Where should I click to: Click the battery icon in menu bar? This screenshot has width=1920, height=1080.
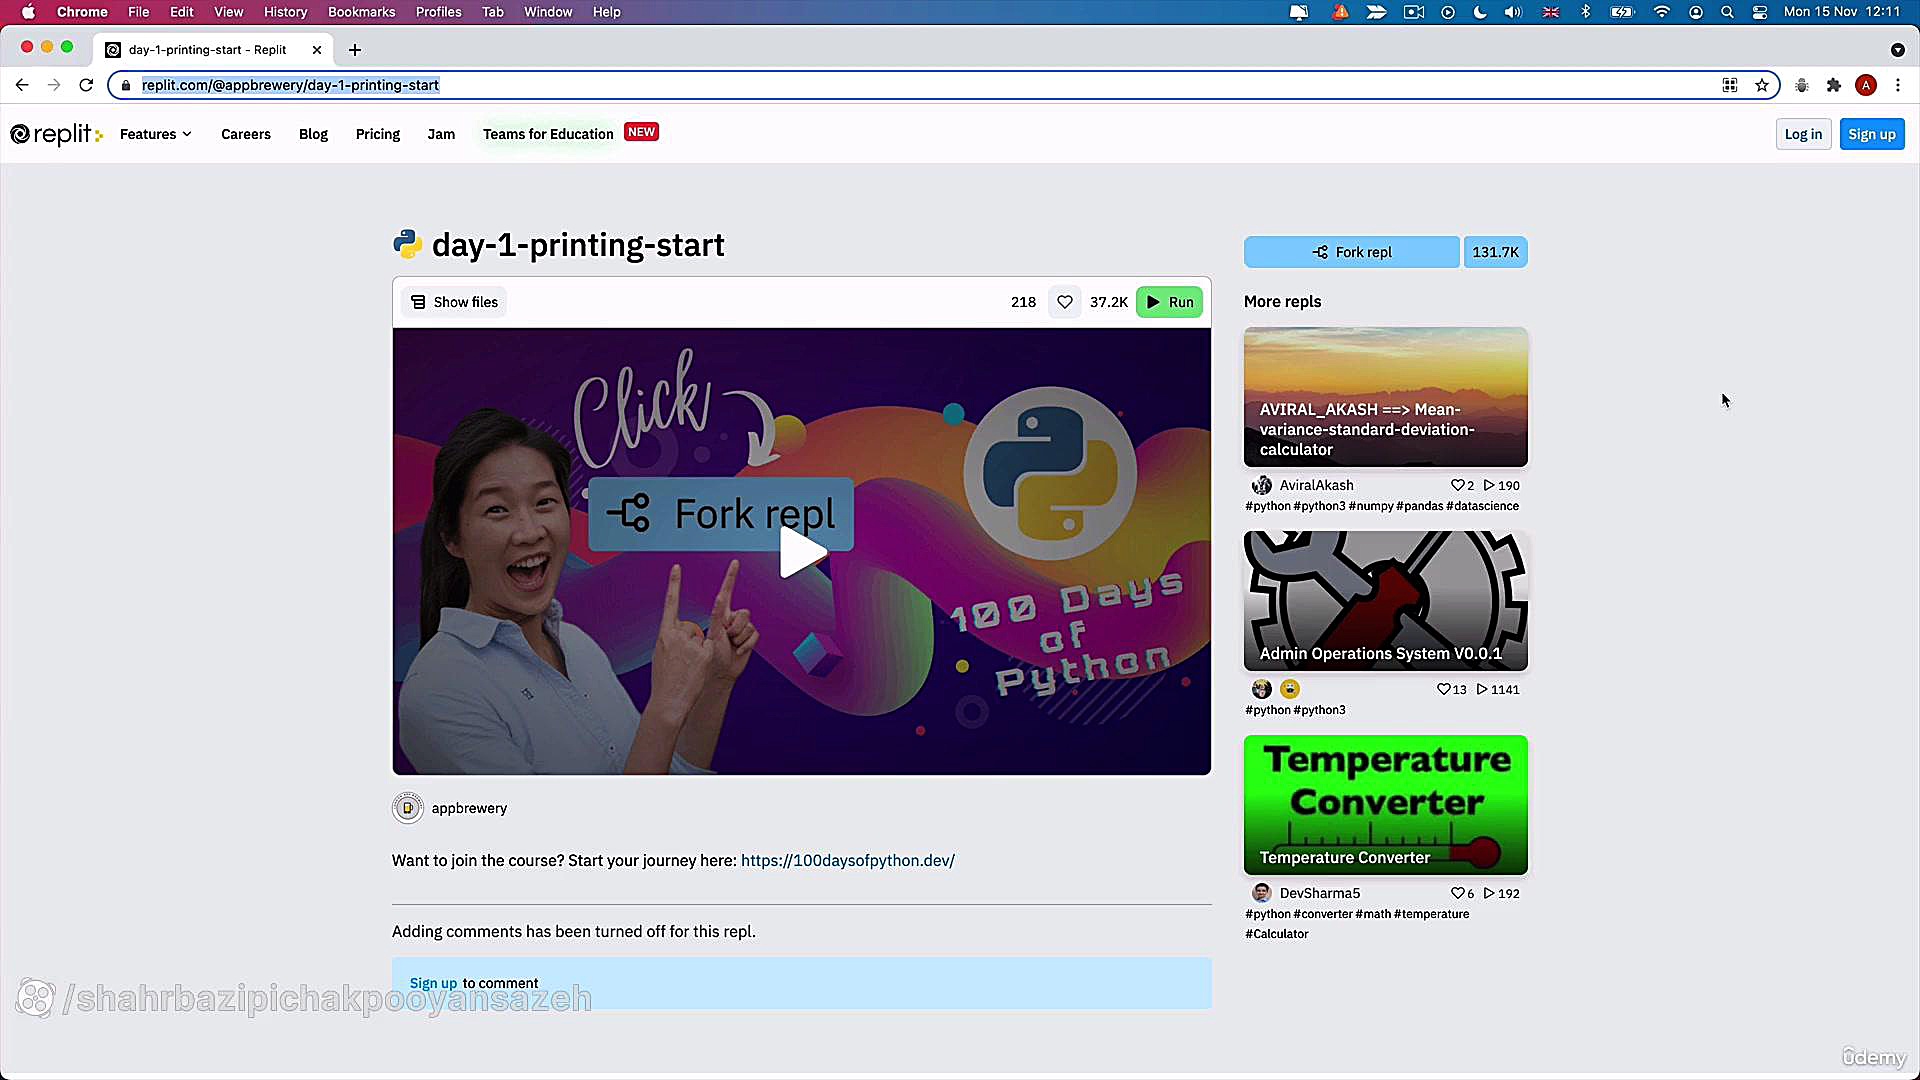click(1622, 12)
